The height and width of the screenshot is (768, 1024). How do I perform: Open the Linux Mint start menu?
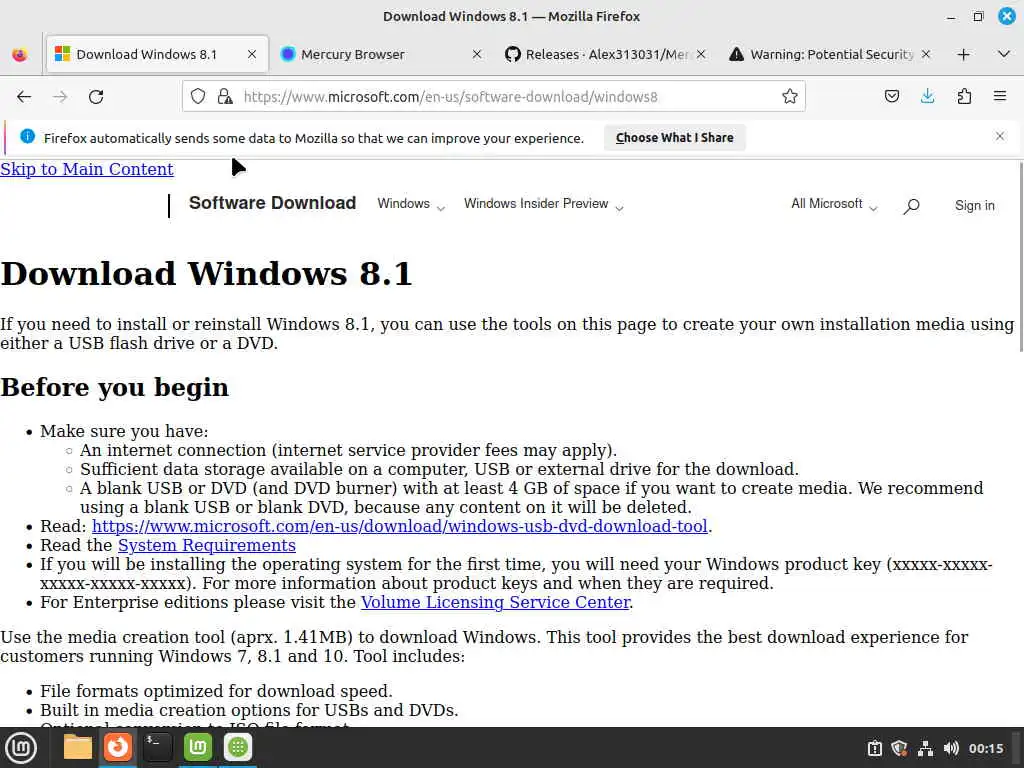21,748
